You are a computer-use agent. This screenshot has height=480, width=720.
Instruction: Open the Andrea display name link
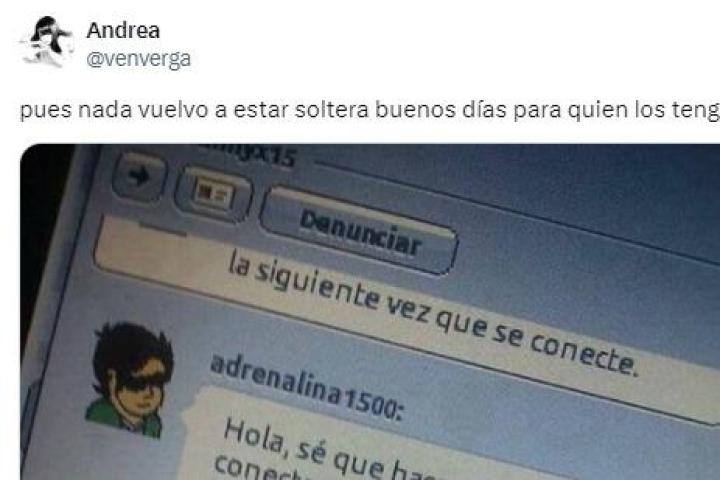(x=123, y=31)
